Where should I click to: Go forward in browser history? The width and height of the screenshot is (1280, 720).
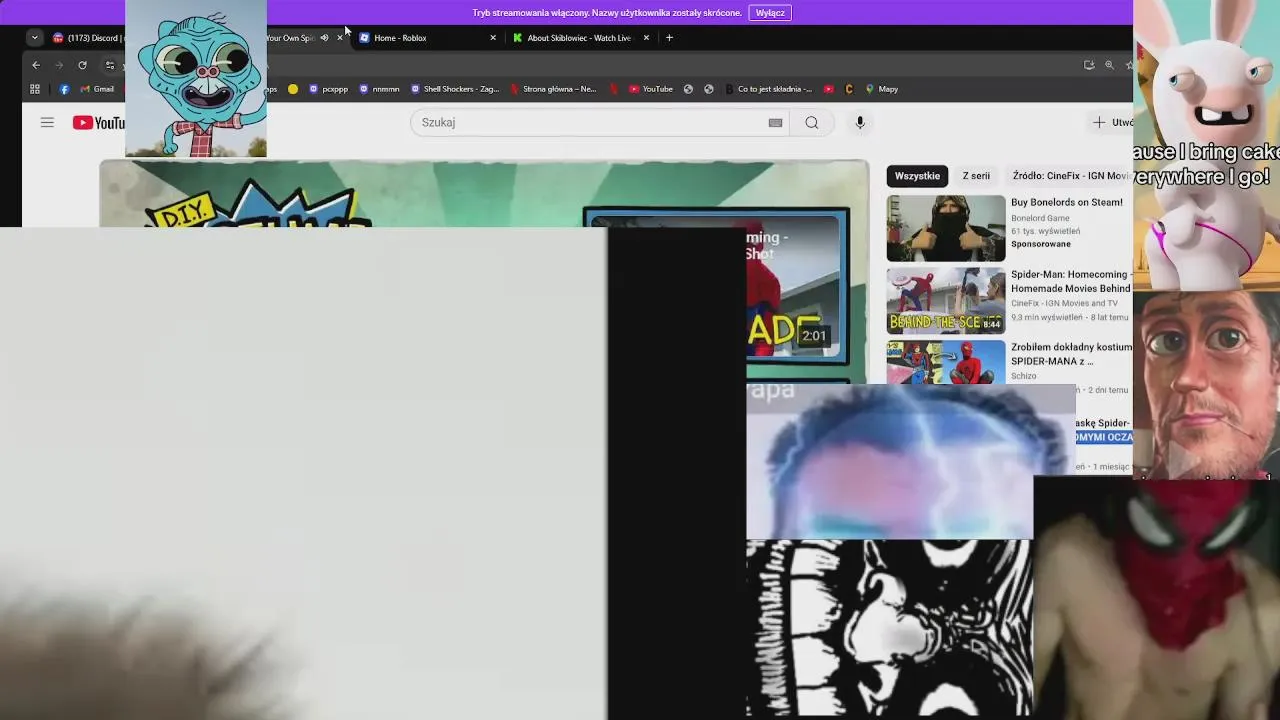point(59,65)
